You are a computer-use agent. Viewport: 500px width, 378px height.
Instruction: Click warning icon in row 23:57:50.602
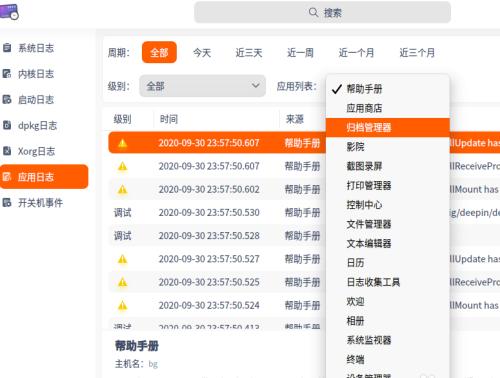123,189
